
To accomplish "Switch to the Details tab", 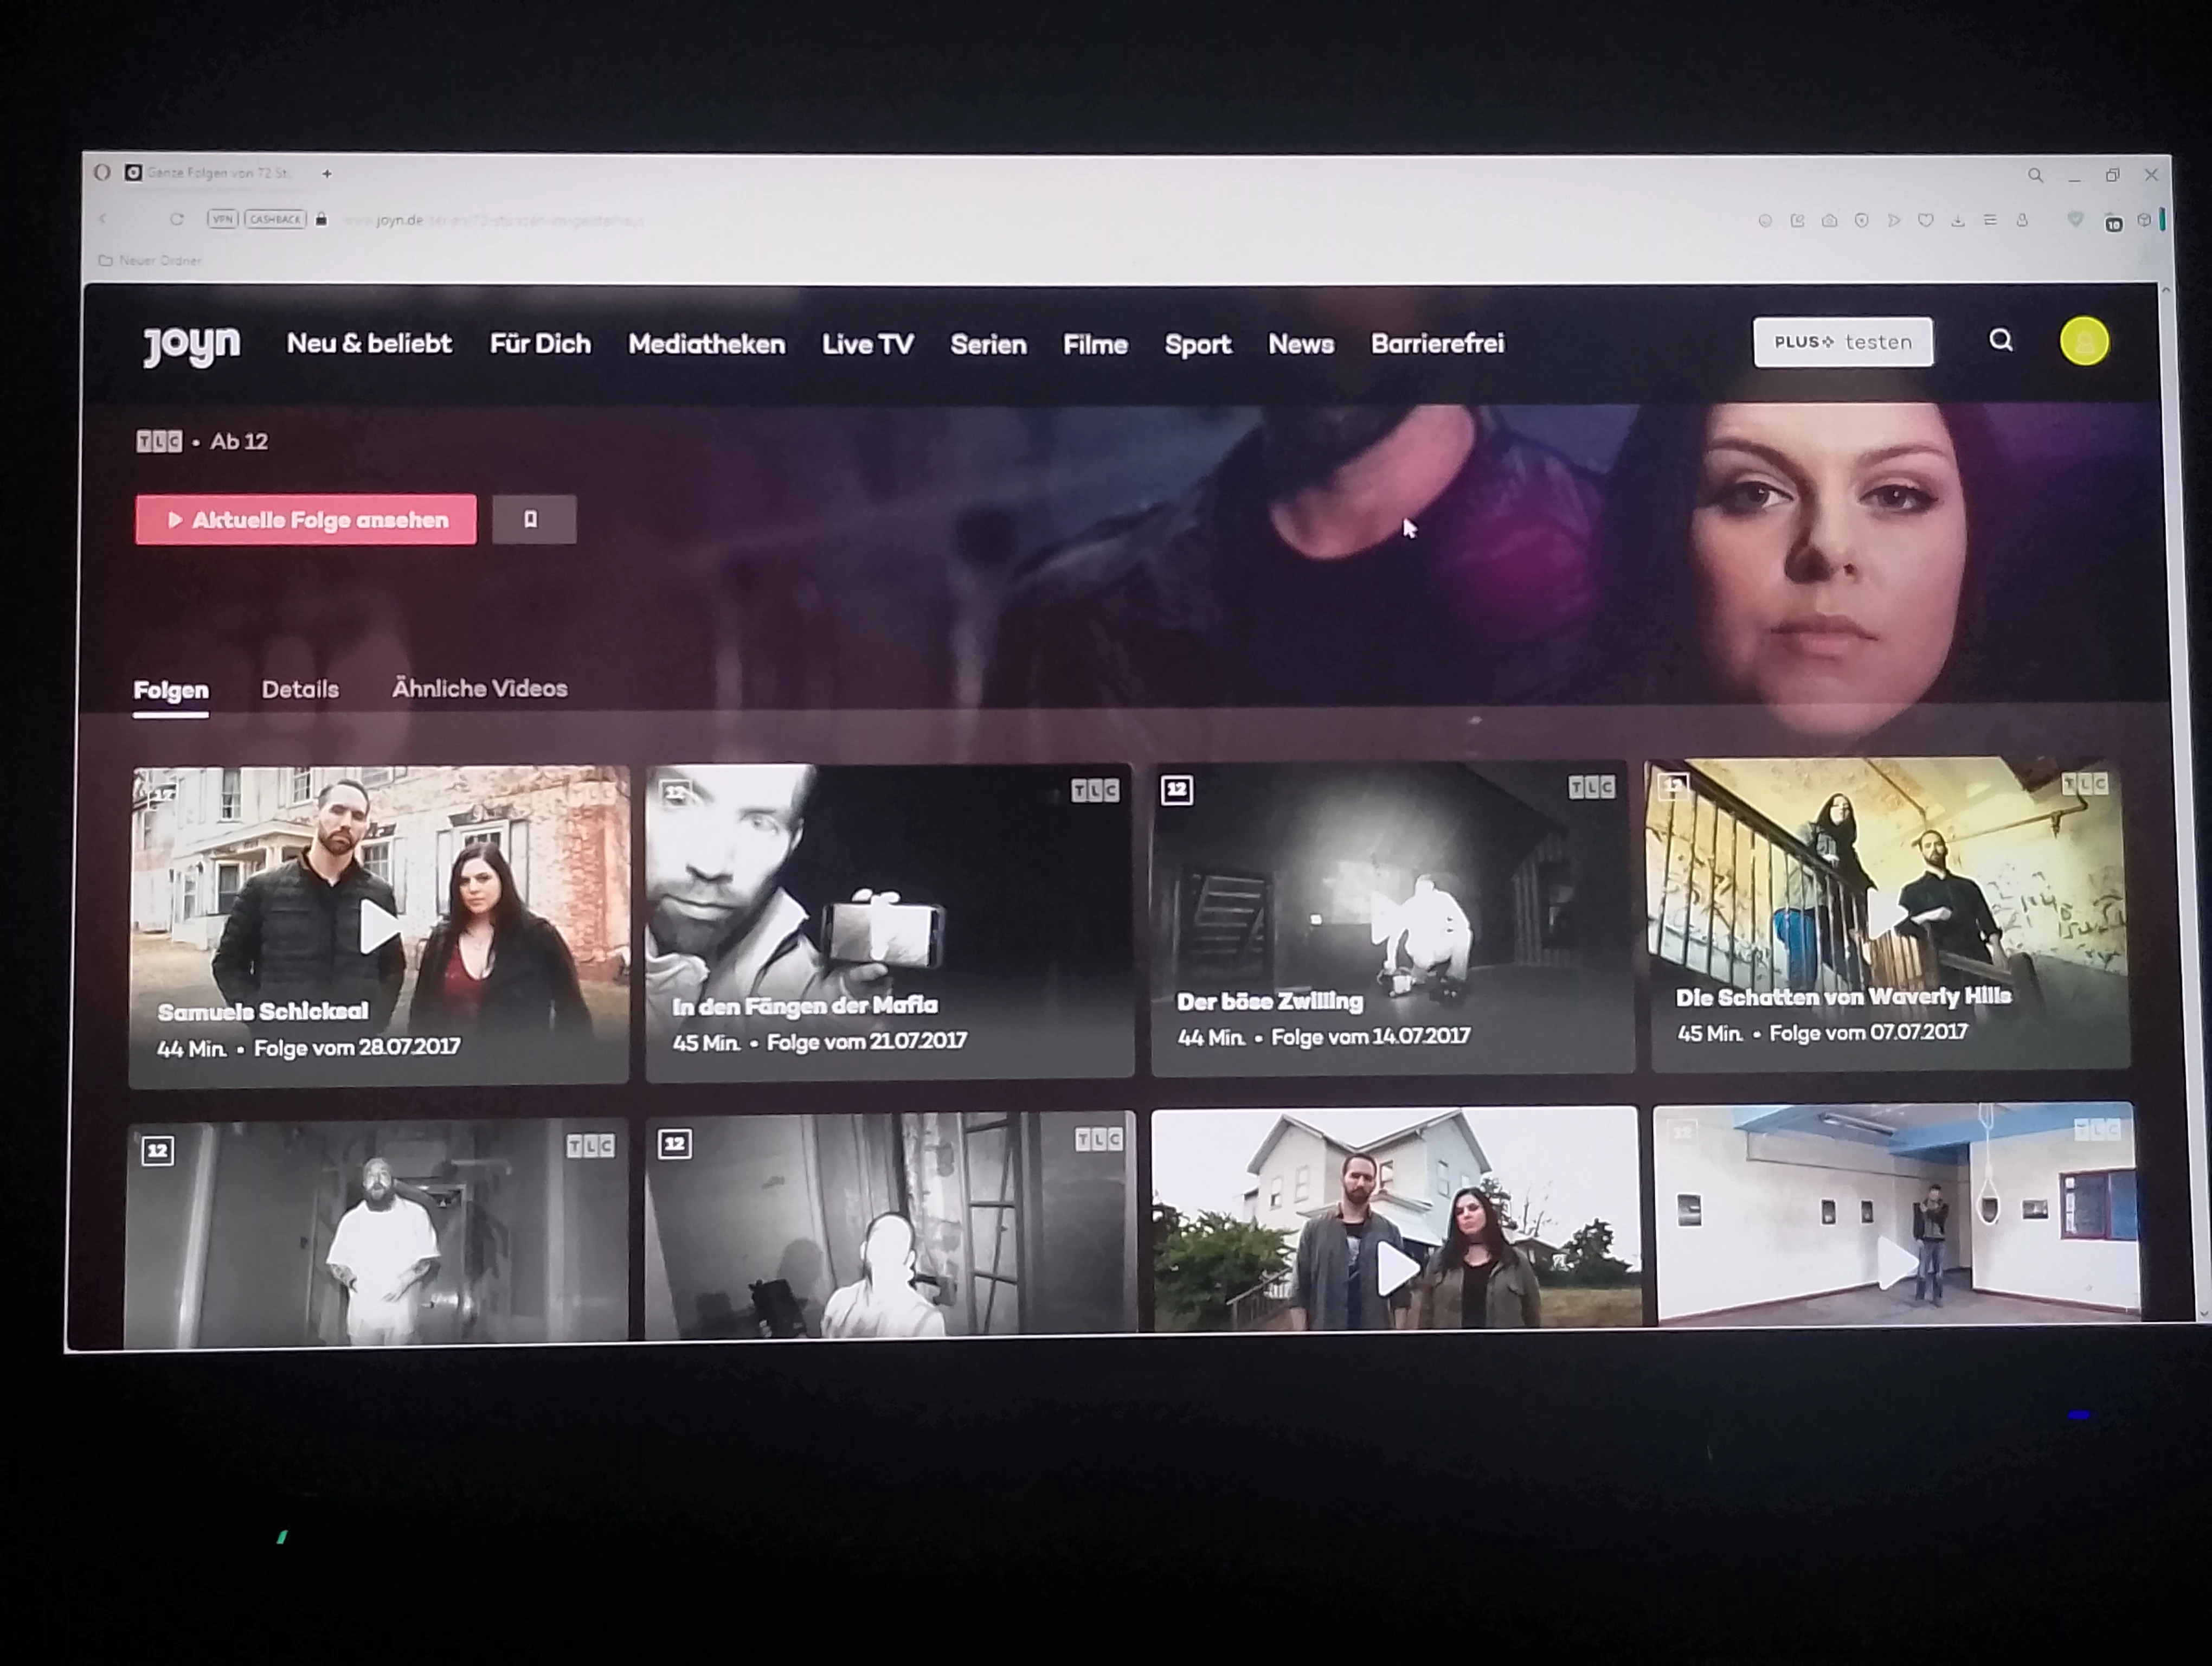I will [300, 689].
